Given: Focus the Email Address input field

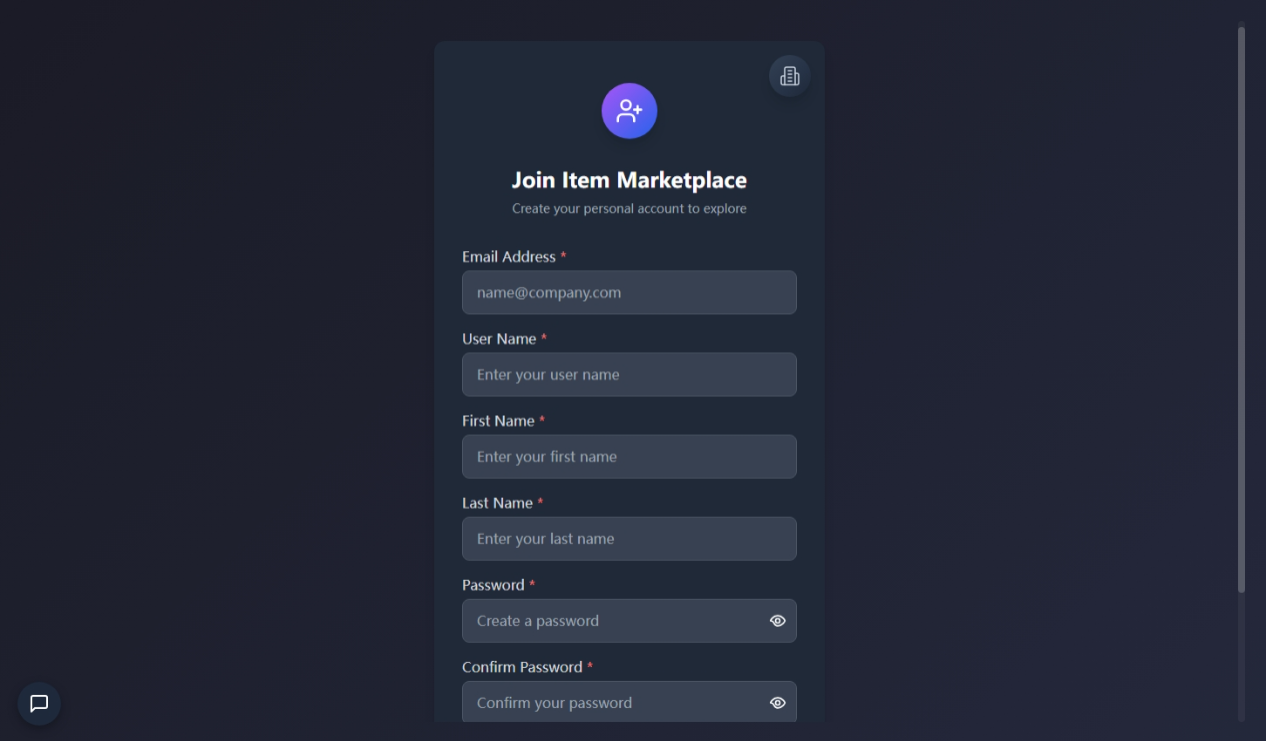Looking at the screenshot, I should click(629, 293).
